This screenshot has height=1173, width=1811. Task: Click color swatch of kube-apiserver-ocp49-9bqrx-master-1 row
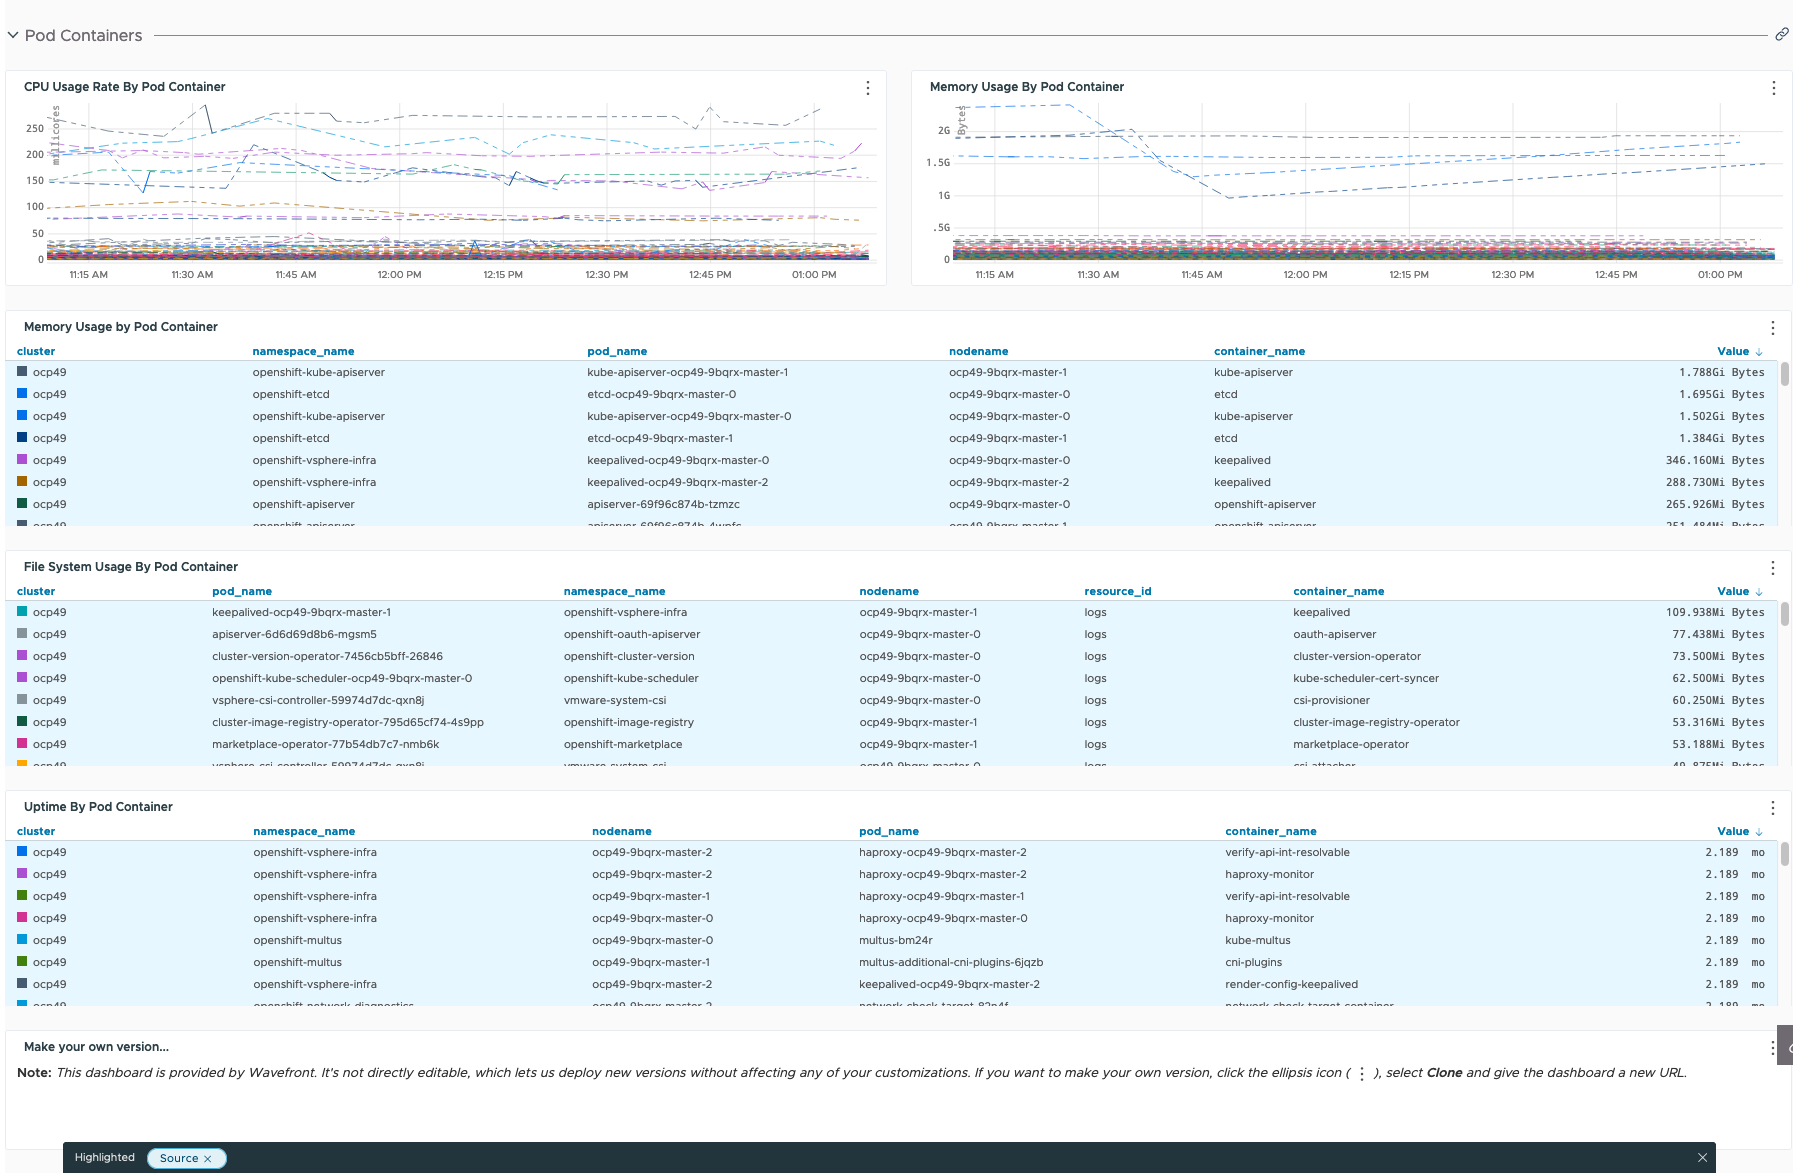tap(22, 372)
